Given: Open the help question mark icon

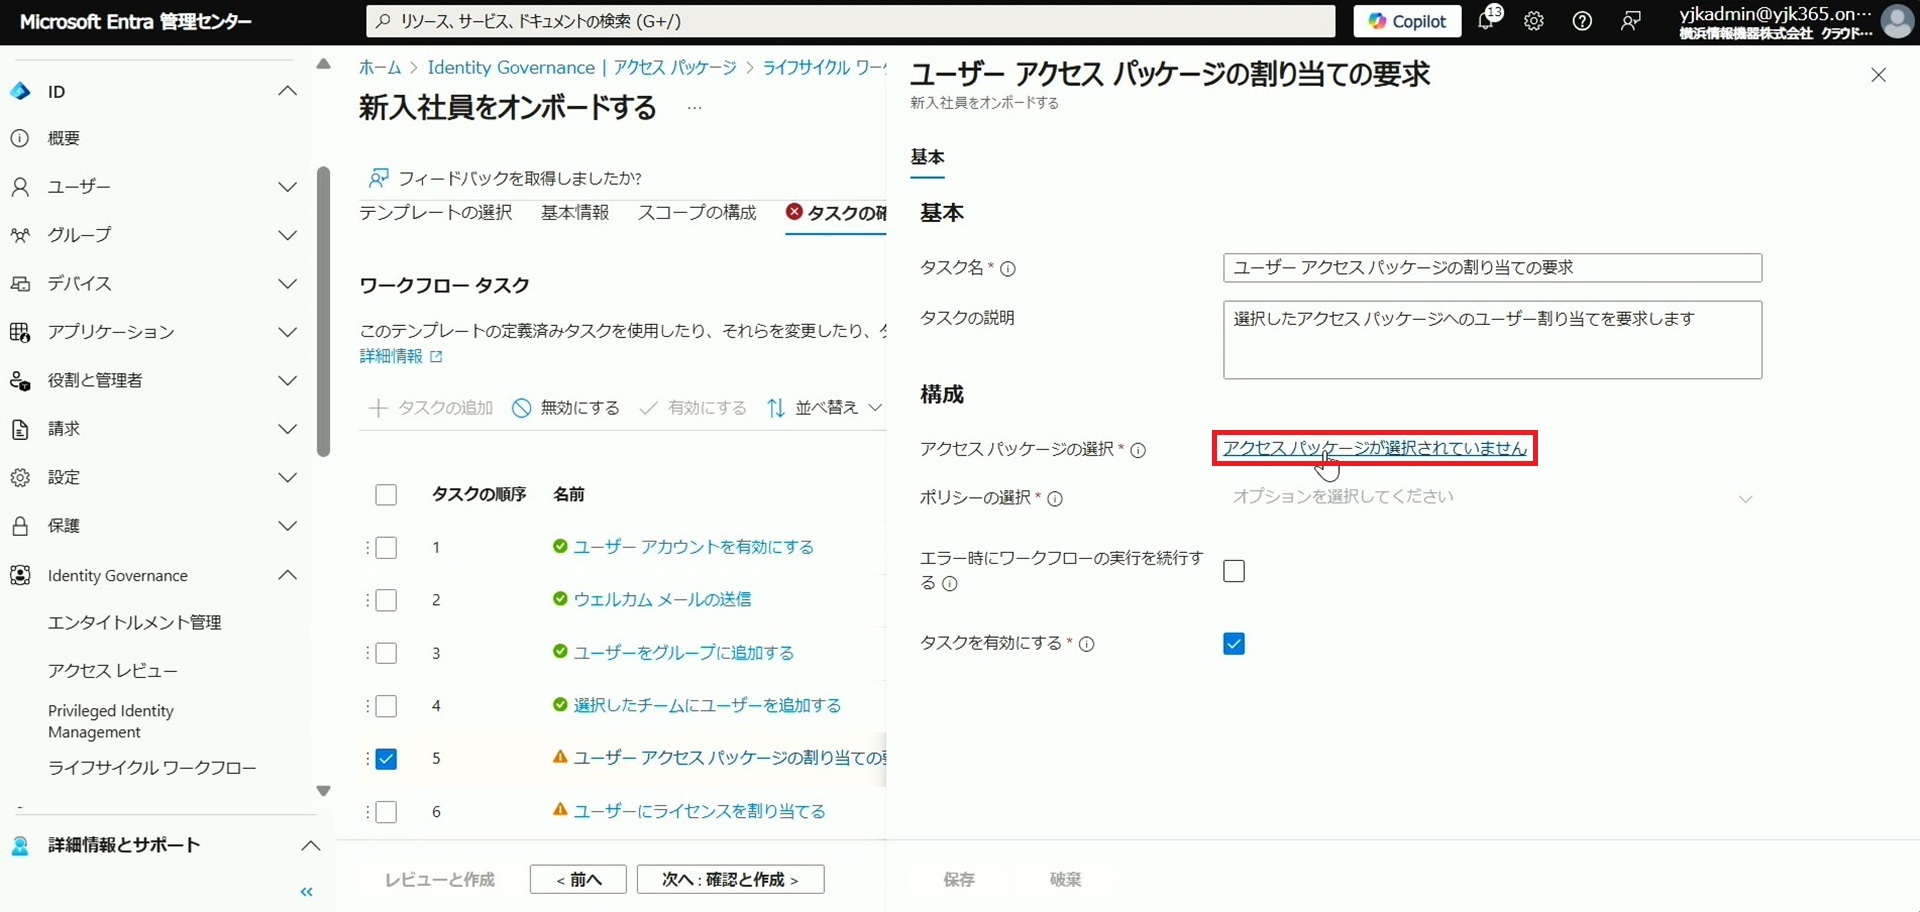Looking at the screenshot, I should pyautogui.click(x=1582, y=21).
